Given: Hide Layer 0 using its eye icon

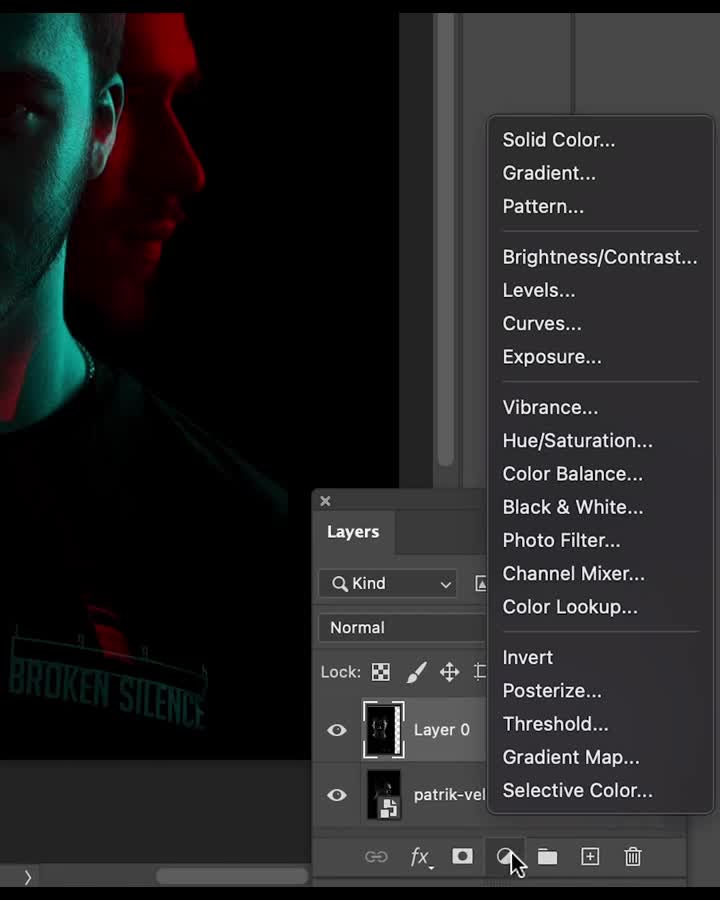Looking at the screenshot, I should pos(337,730).
